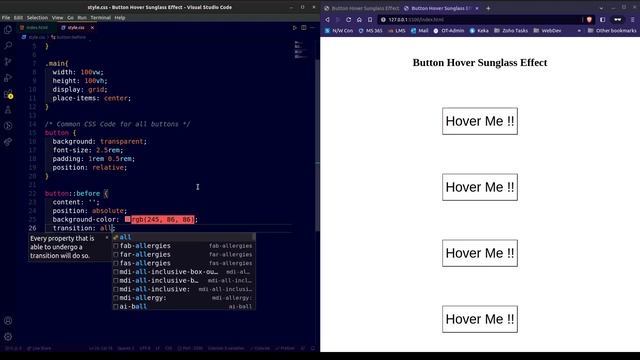This screenshot has width=640, height=360.
Task: Open the browser tab search dropdown
Action: (601, 8)
